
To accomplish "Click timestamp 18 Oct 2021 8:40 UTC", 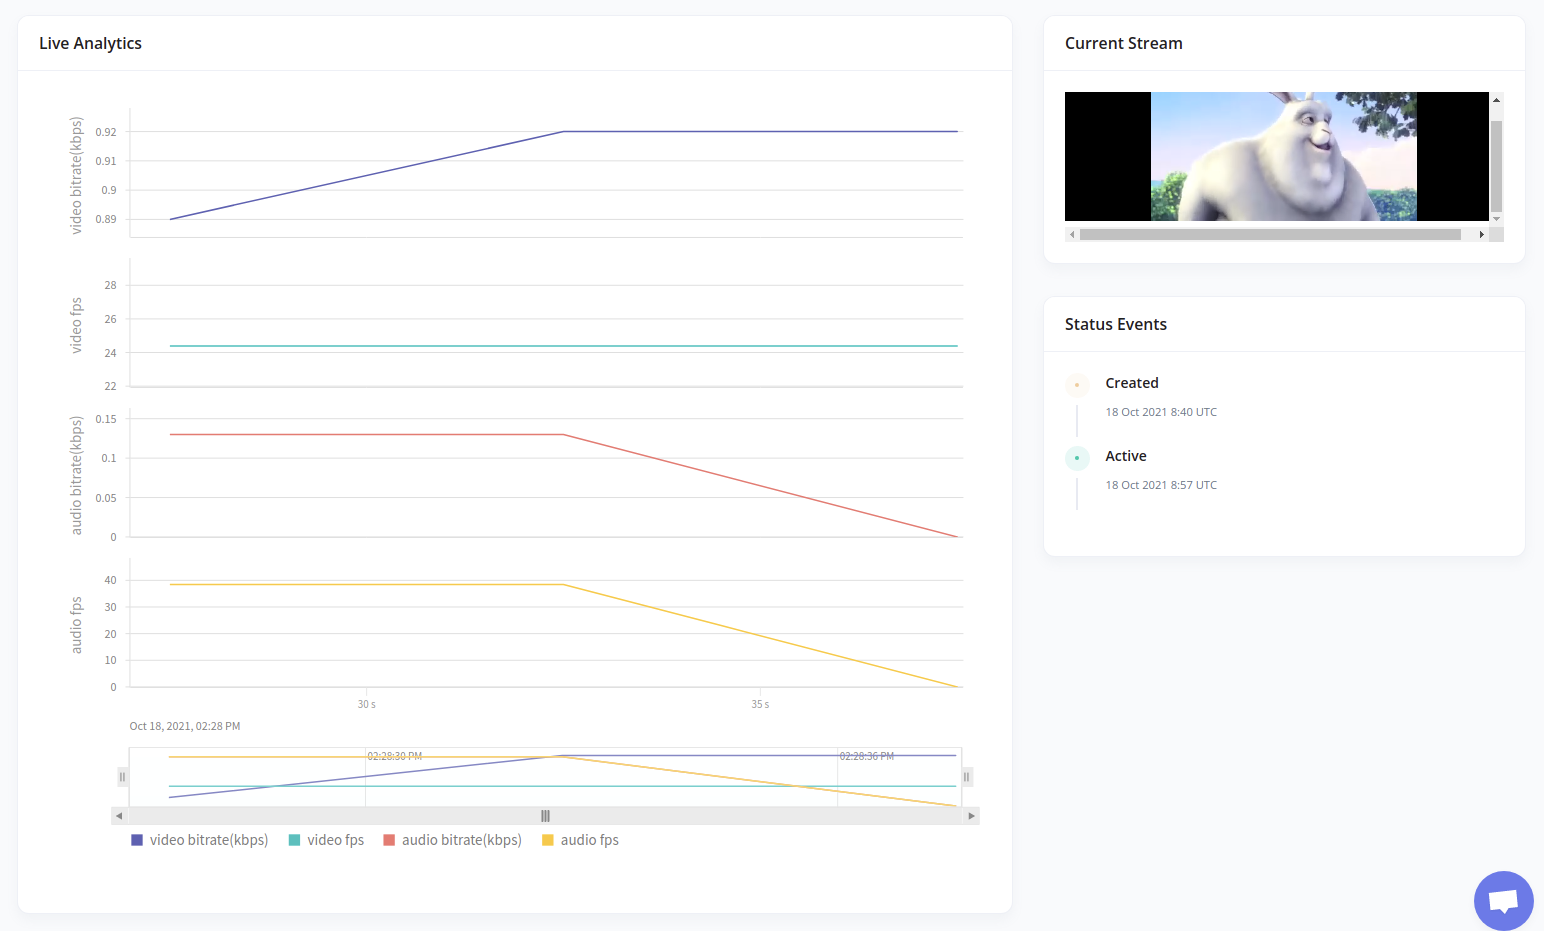I will (x=1161, y=412).
